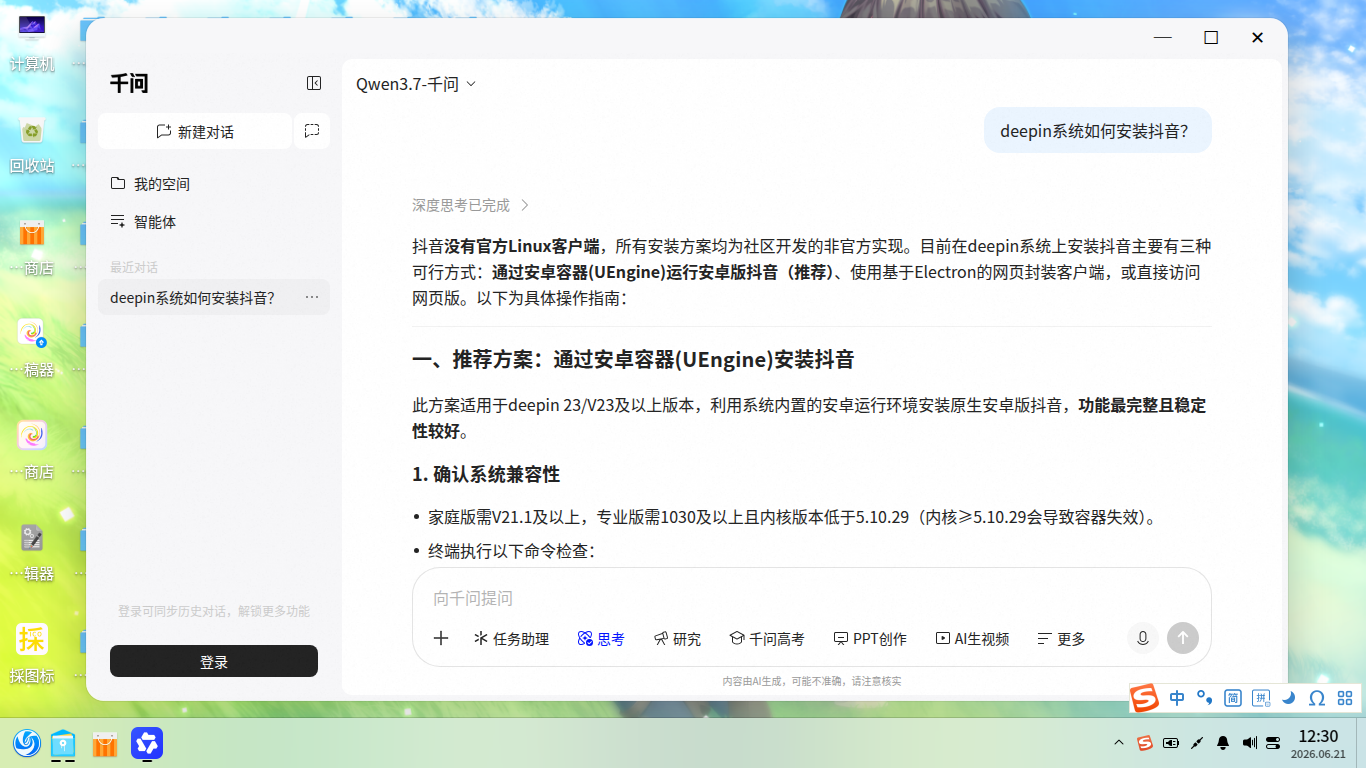Click the send arrow button
Viewport: 1366px width, 768px height.
click(1183, 638)
